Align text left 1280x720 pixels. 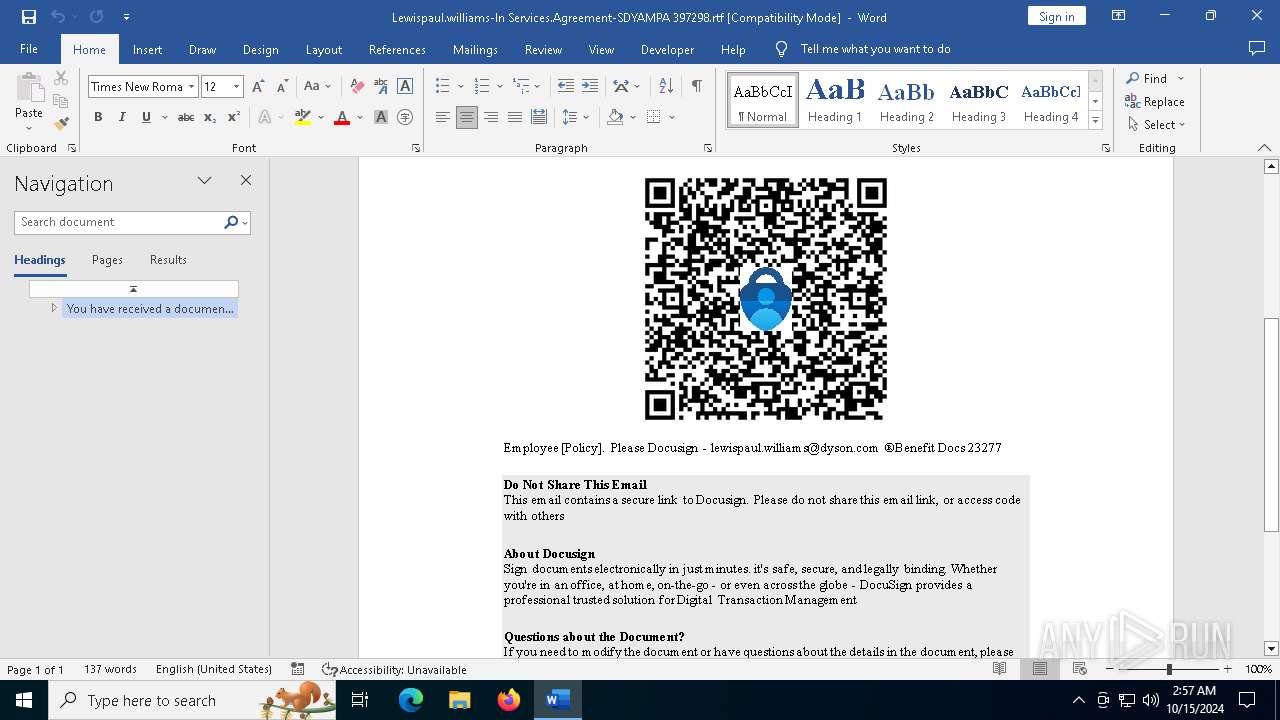click(443, 117)
